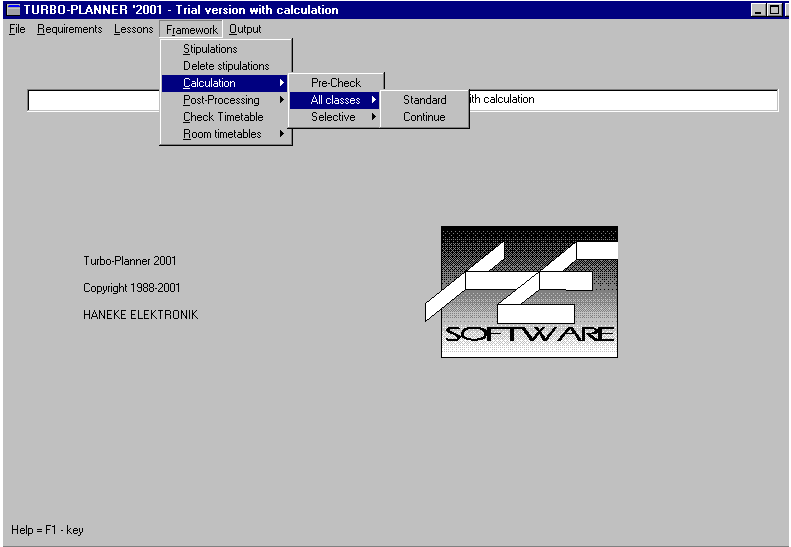Viewport: 791px width, 547px height.
Task: Expand the Post-Processing submenu
Action: click(227, 100)
